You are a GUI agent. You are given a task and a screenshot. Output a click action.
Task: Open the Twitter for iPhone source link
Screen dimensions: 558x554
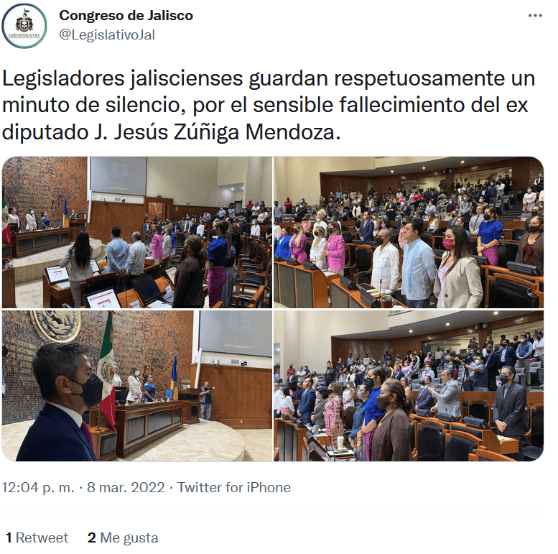234,487
